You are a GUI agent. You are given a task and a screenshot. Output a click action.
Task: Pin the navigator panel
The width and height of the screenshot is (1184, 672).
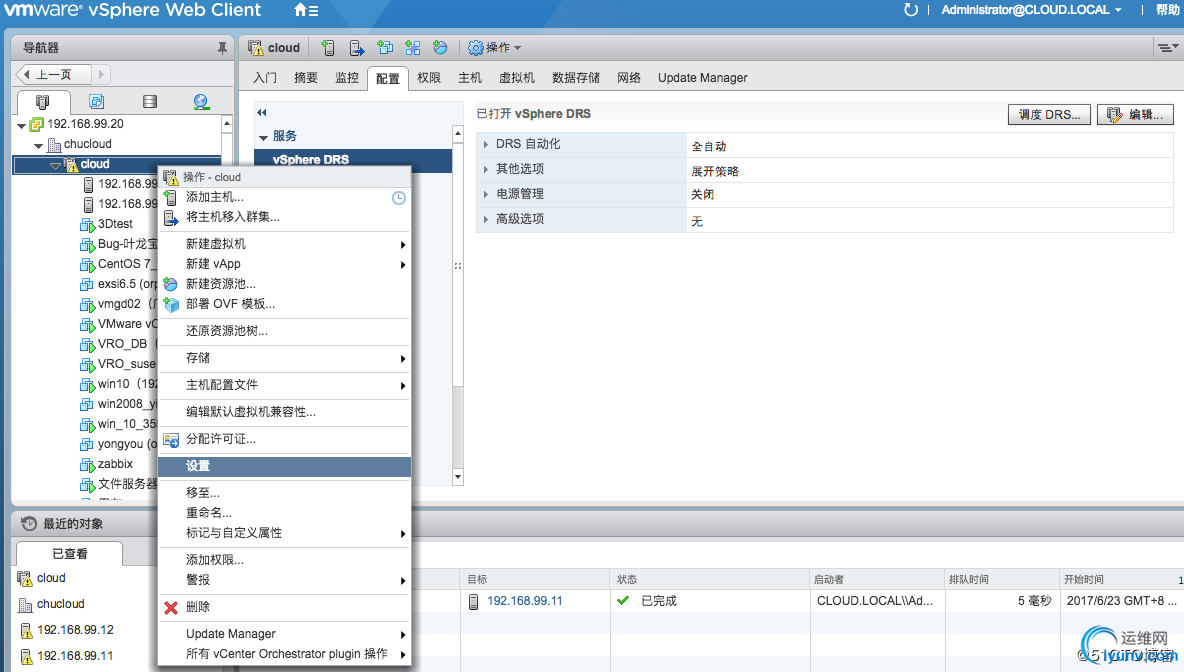tap(222, 48)
